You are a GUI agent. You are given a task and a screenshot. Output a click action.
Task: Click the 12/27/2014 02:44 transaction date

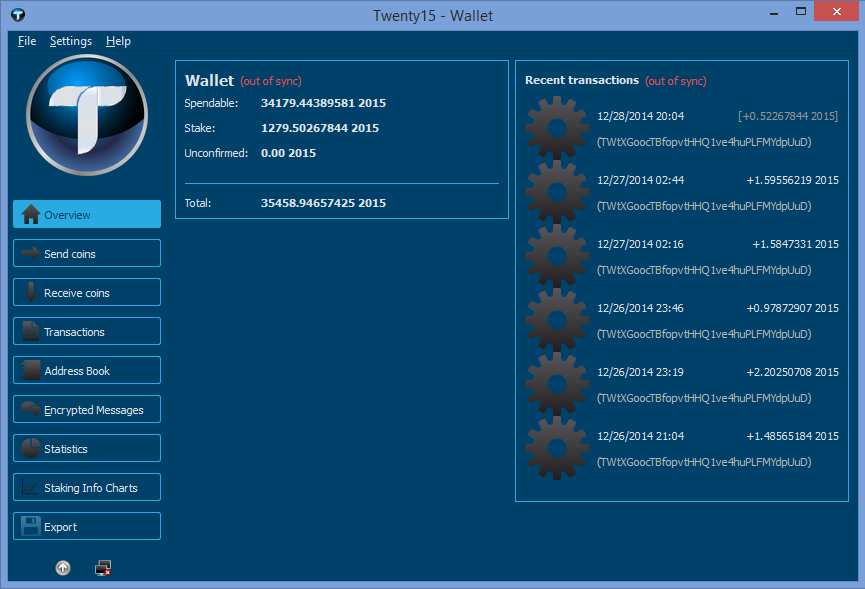pyautogui.click(x=640, y=180)
